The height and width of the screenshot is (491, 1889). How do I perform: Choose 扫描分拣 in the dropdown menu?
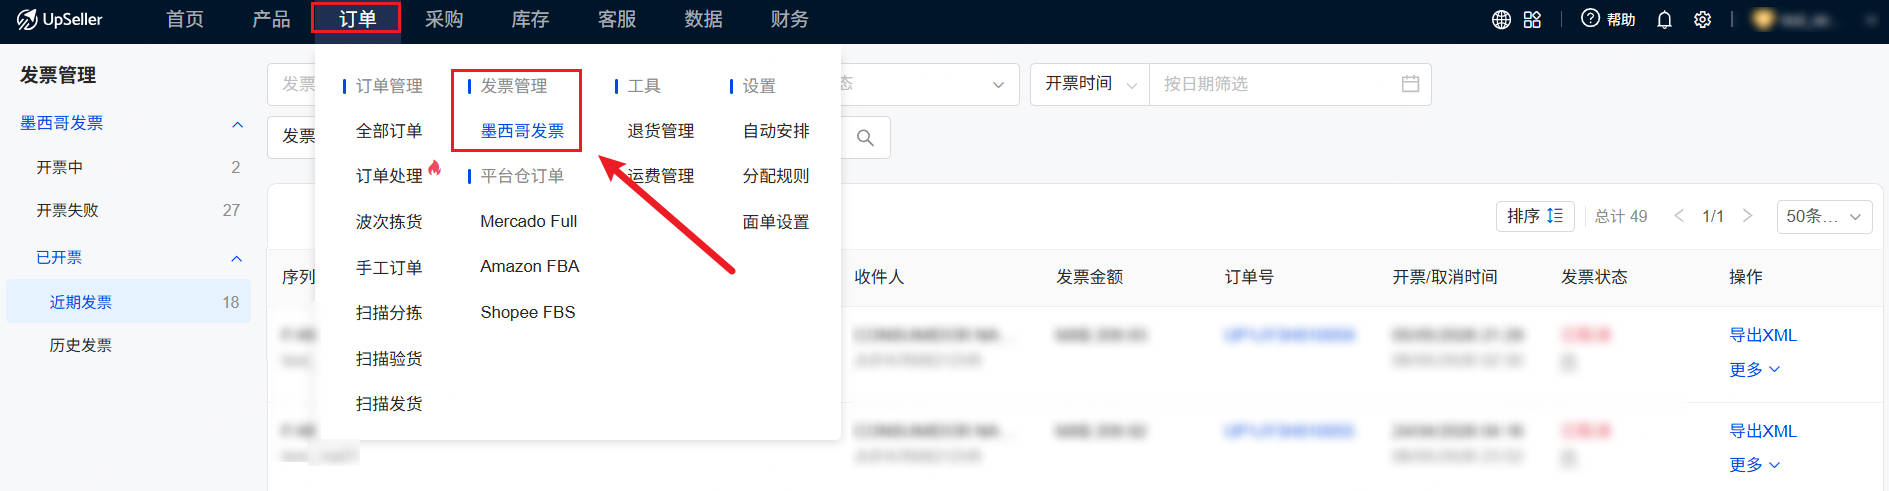[389, 313]
